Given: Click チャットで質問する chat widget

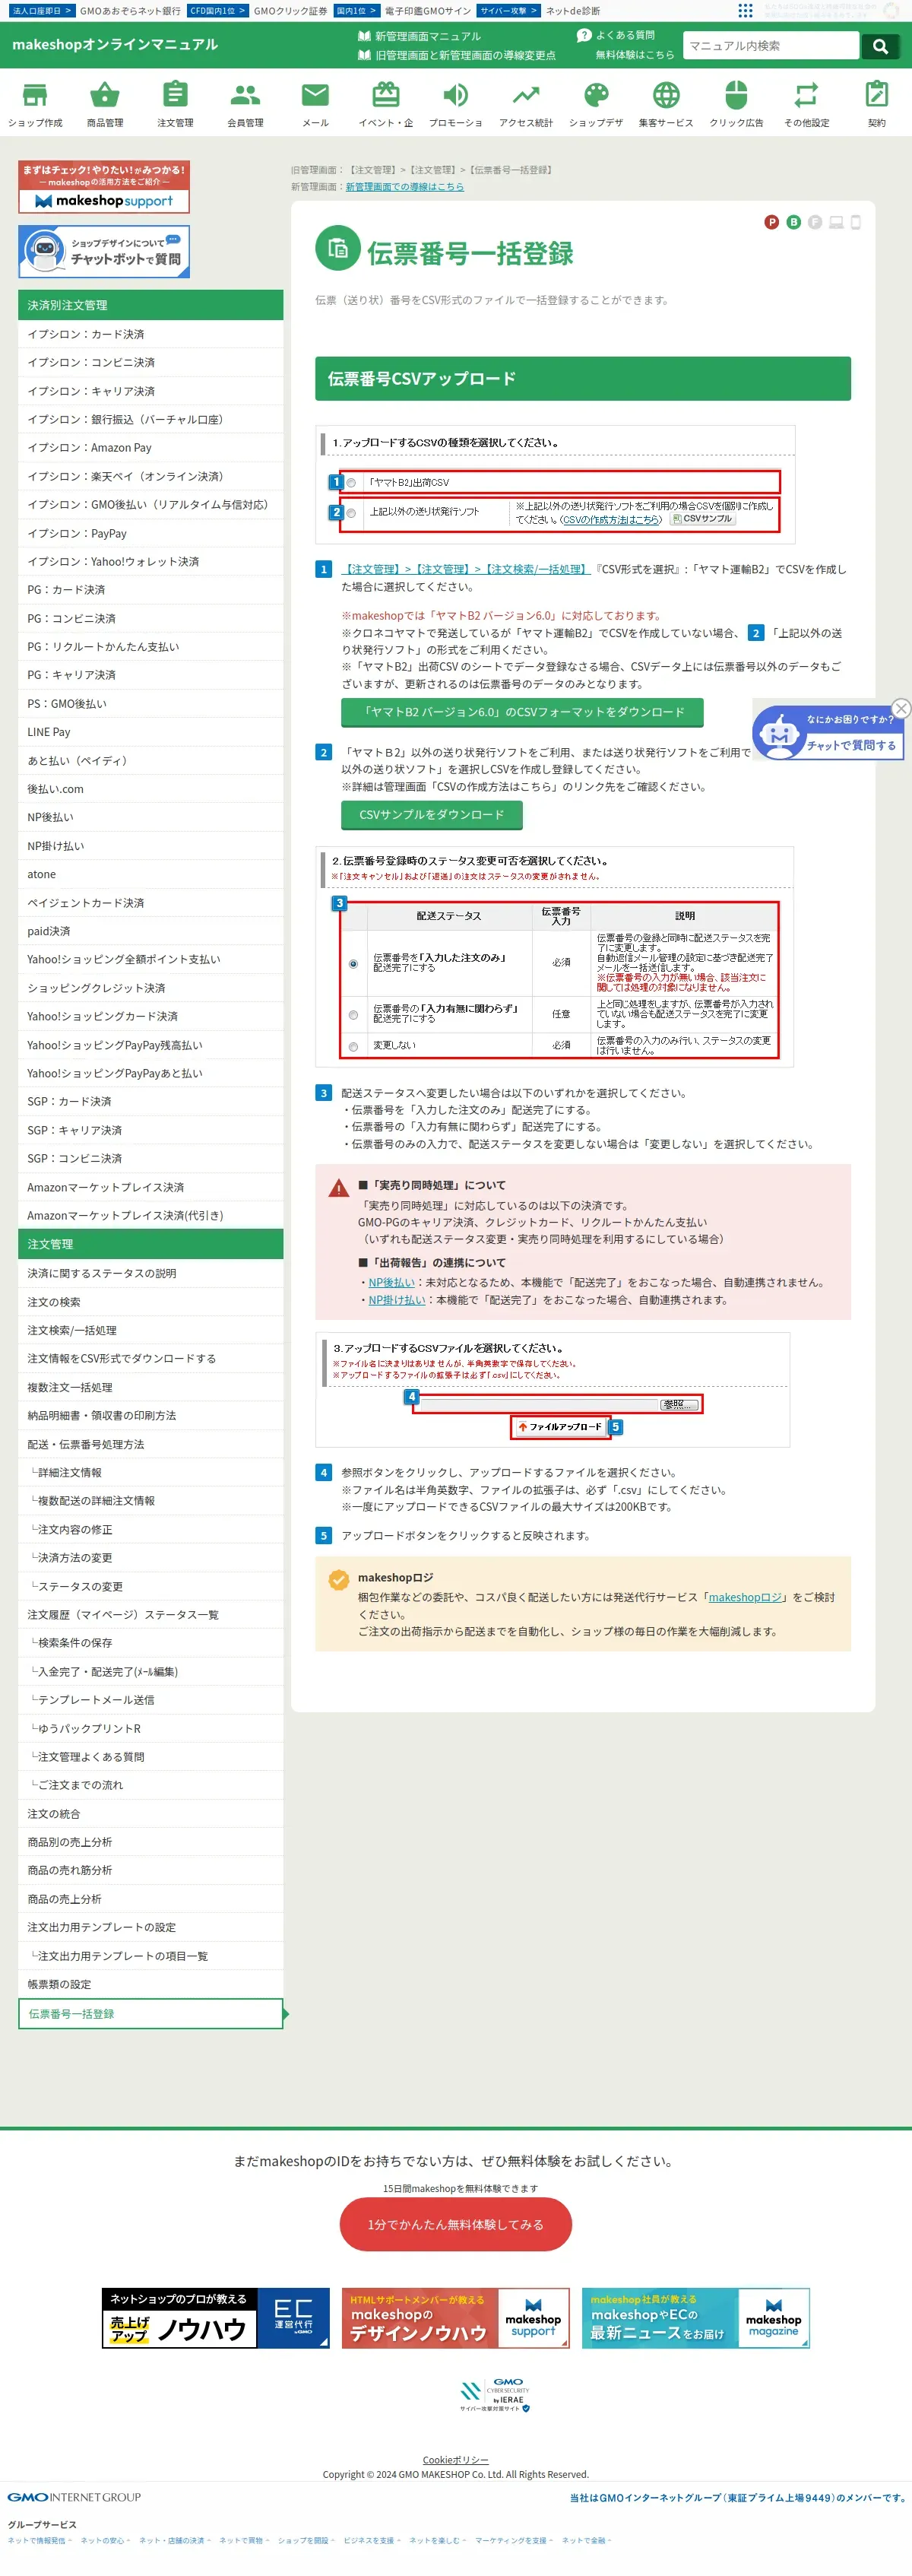Looking at the screenshot, I should 828,732.
